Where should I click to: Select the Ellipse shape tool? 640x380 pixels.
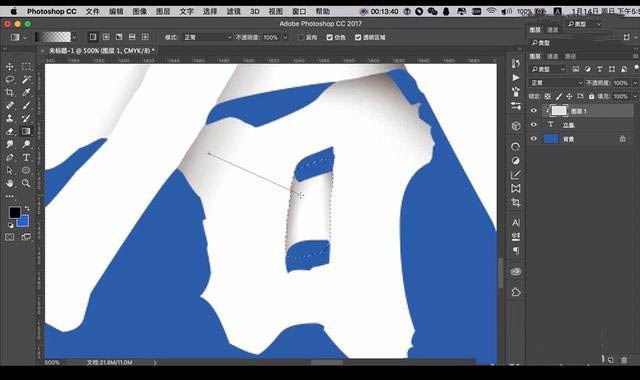tap(26, 170)
